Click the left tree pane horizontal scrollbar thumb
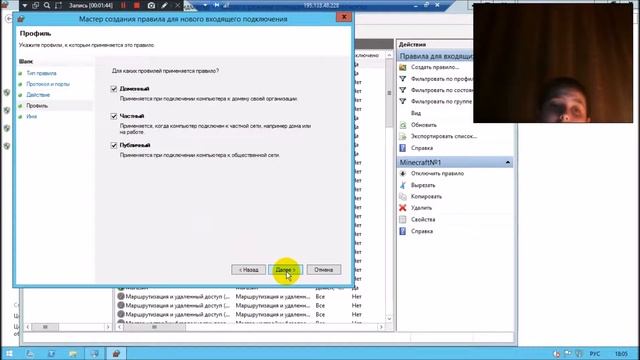This screenshot has width=640, height=360. tap(45, 327)
